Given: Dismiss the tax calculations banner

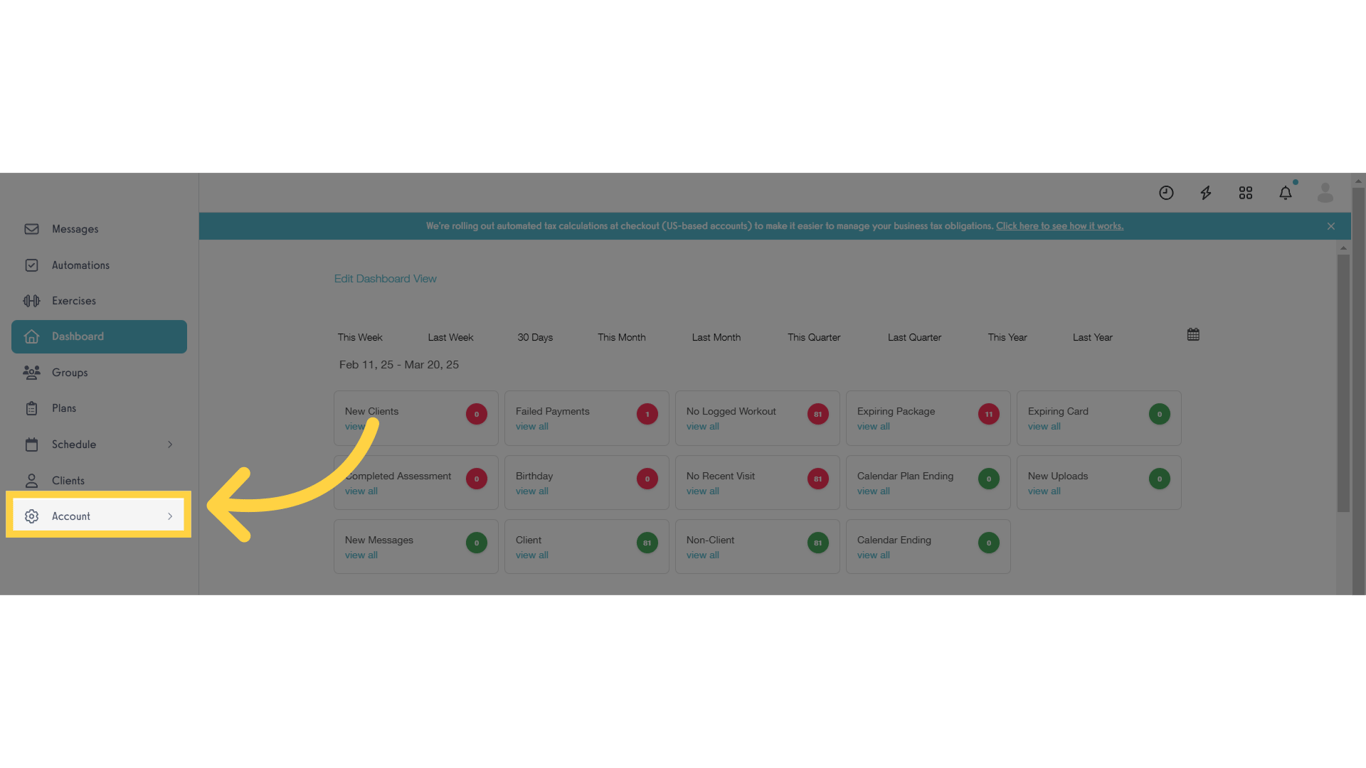Looking at the screenshot, I should pos(1331,226).
